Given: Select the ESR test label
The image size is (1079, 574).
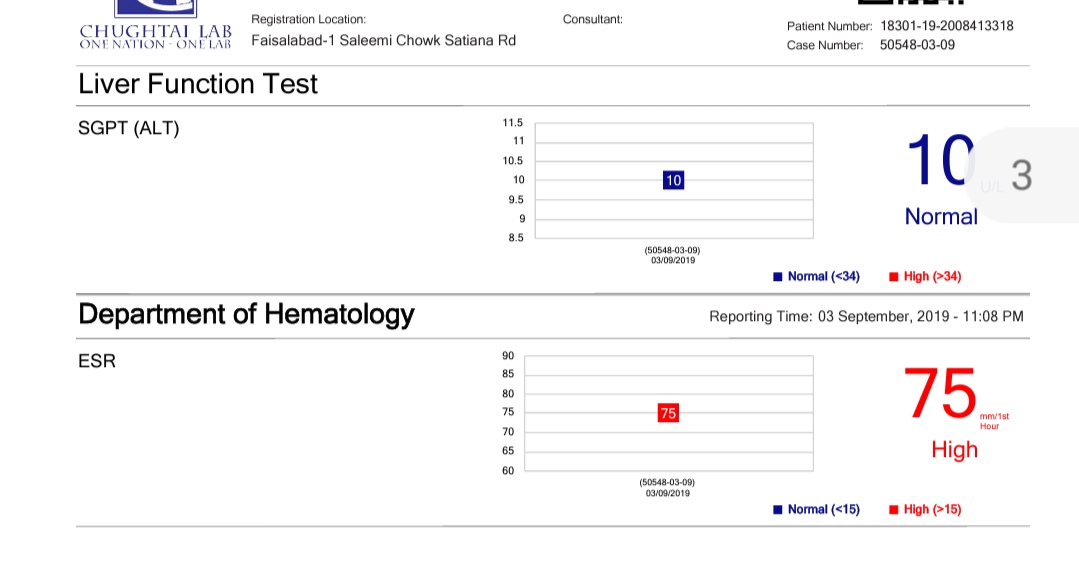Looking at the screenshot, I should (97, 361).
